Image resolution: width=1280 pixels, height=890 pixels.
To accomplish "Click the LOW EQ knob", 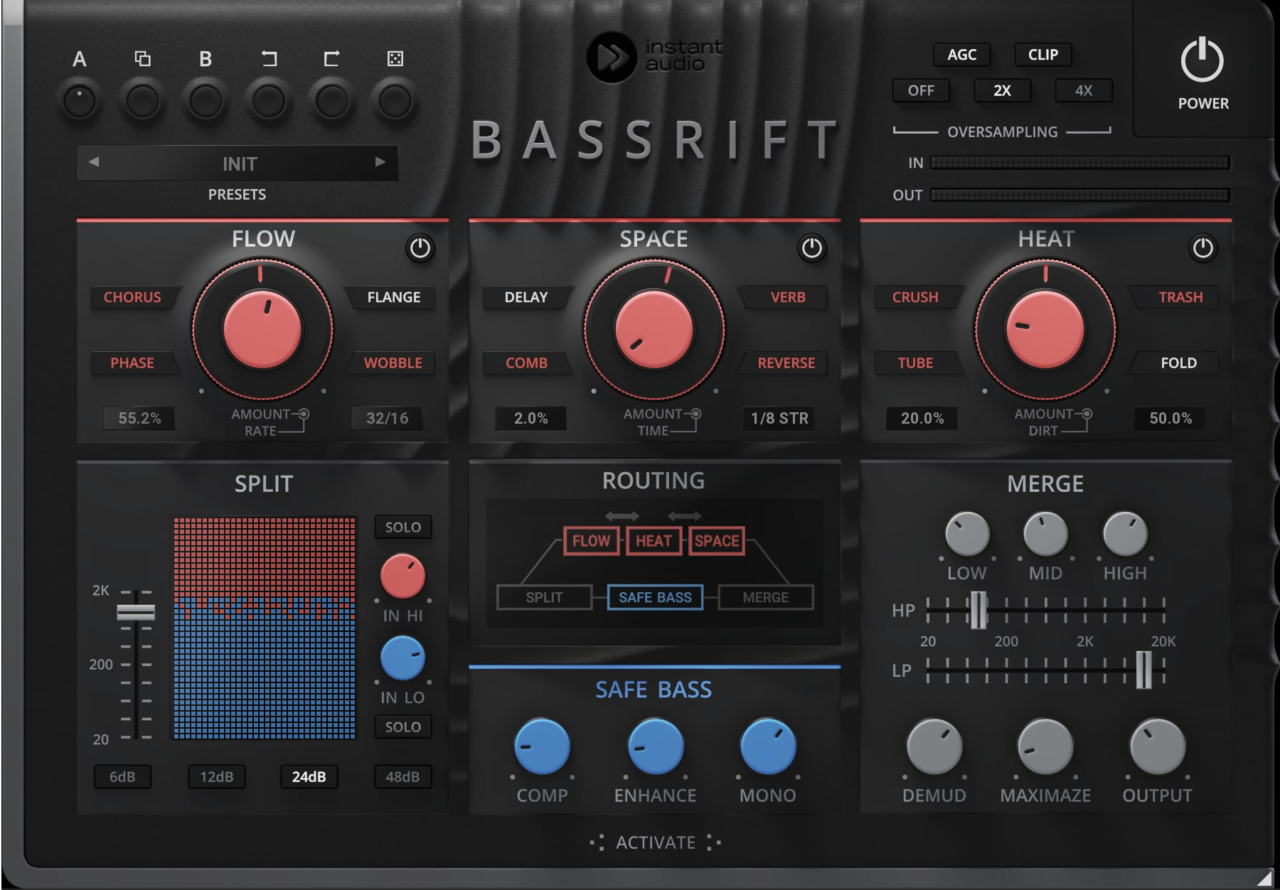I will pos(967,534).
